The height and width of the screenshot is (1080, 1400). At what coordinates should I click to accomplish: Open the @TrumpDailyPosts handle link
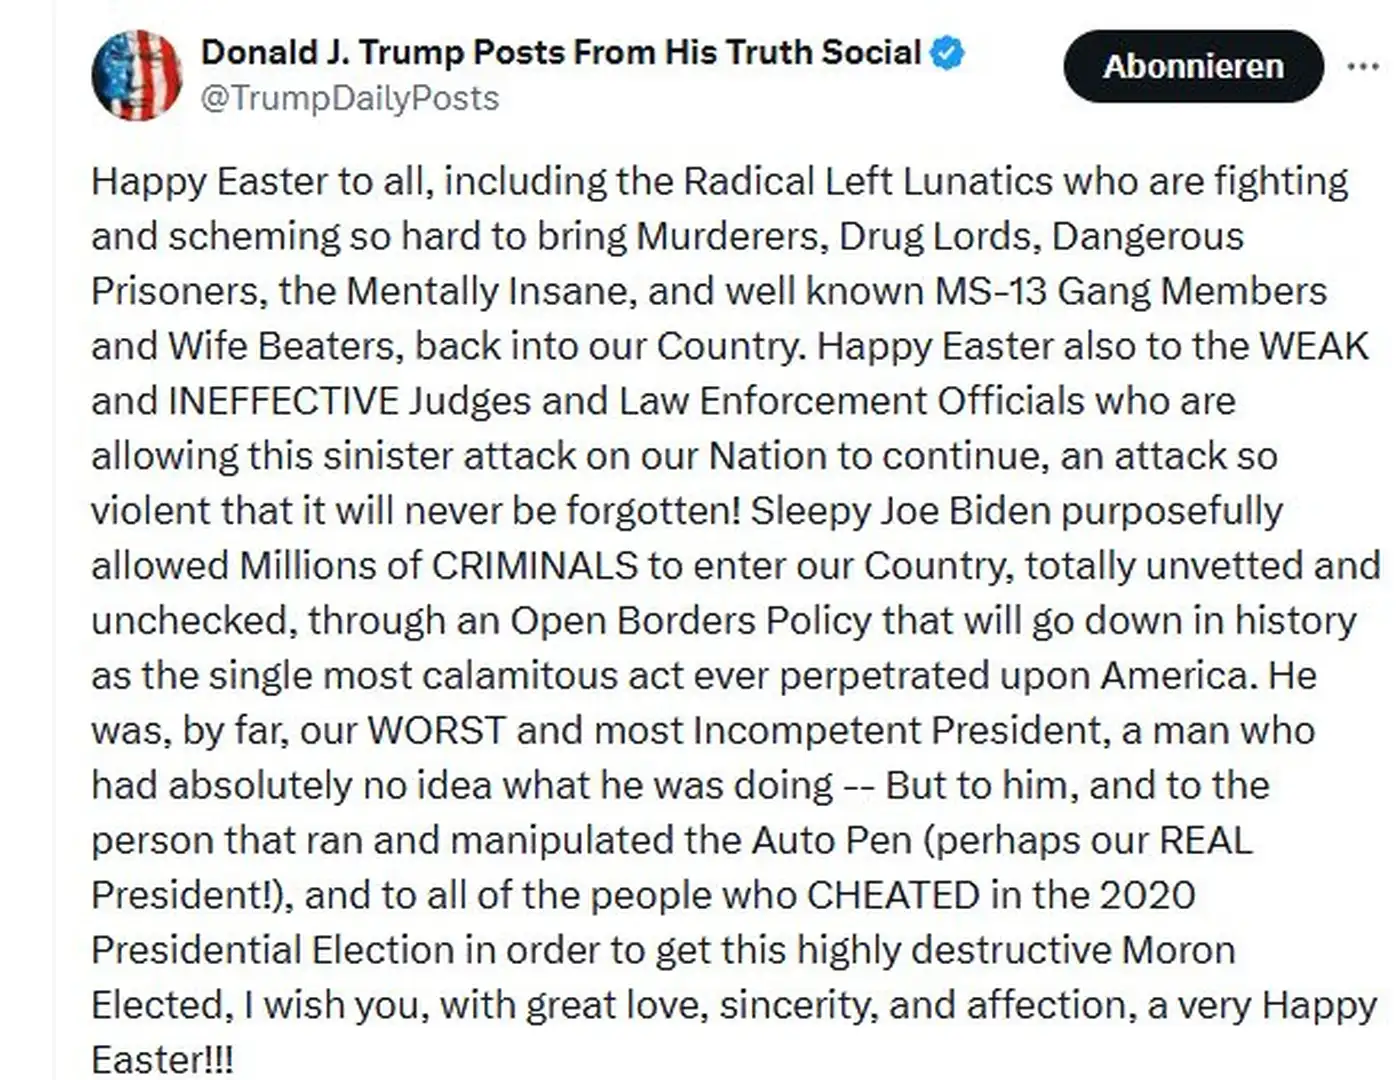[x=350, y=99]
